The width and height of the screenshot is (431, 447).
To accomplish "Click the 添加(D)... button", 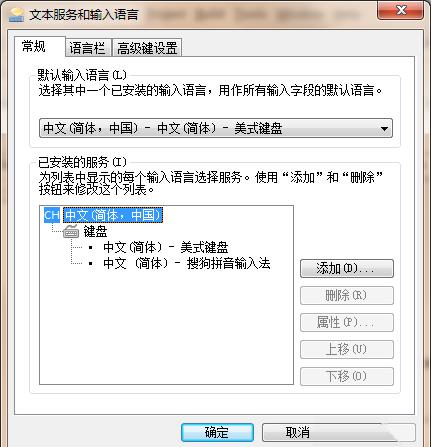I will pos(347,269).
